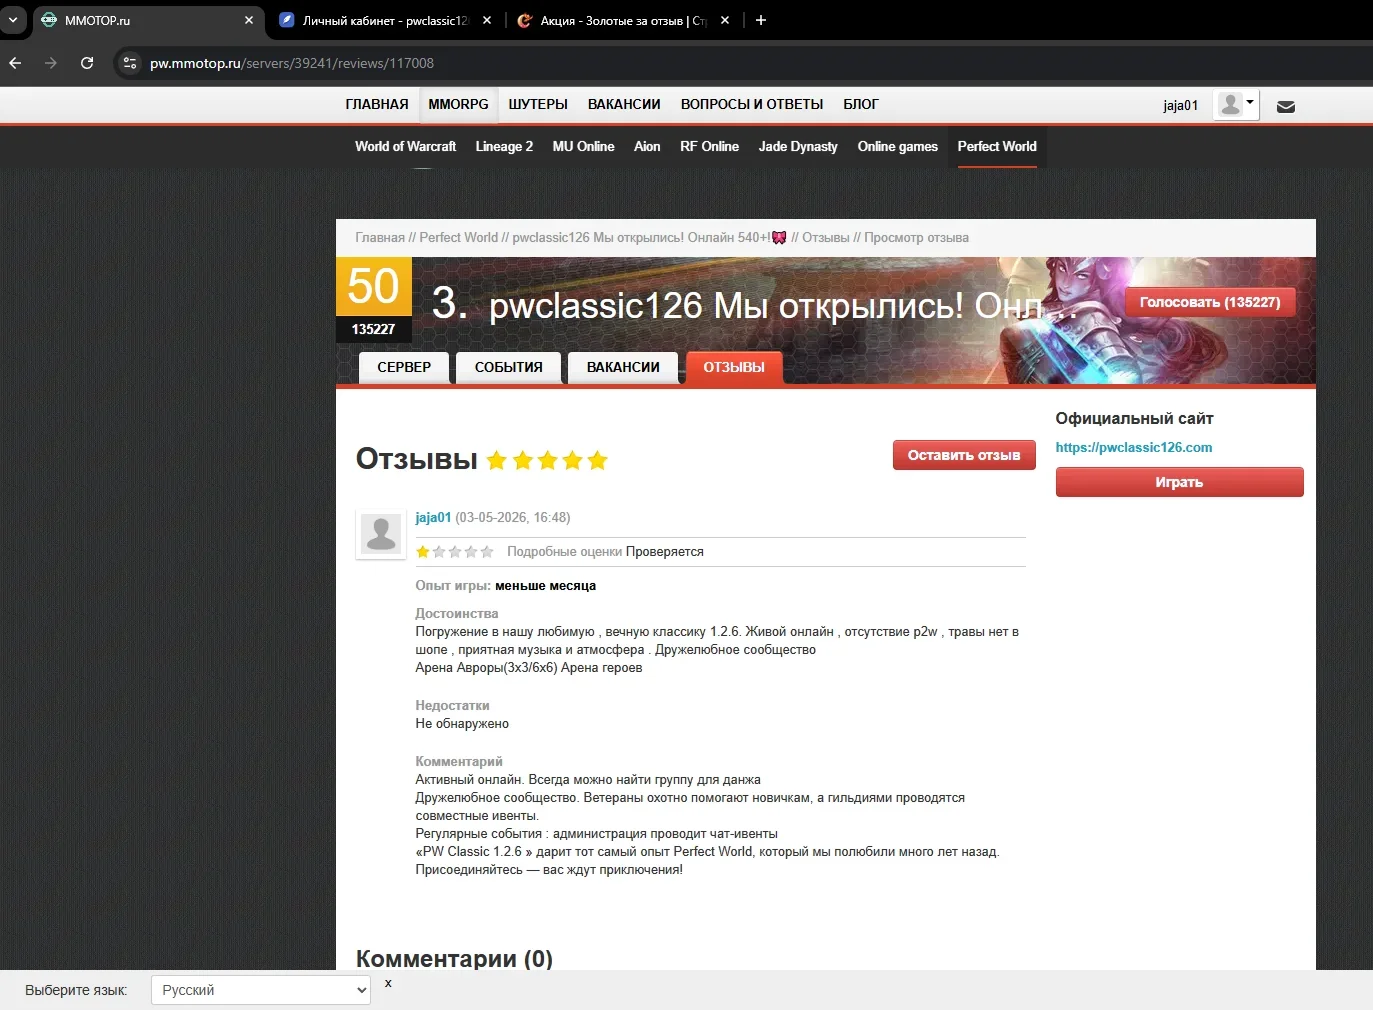Open the СОБЫТИЯ tab

(508, 367)
